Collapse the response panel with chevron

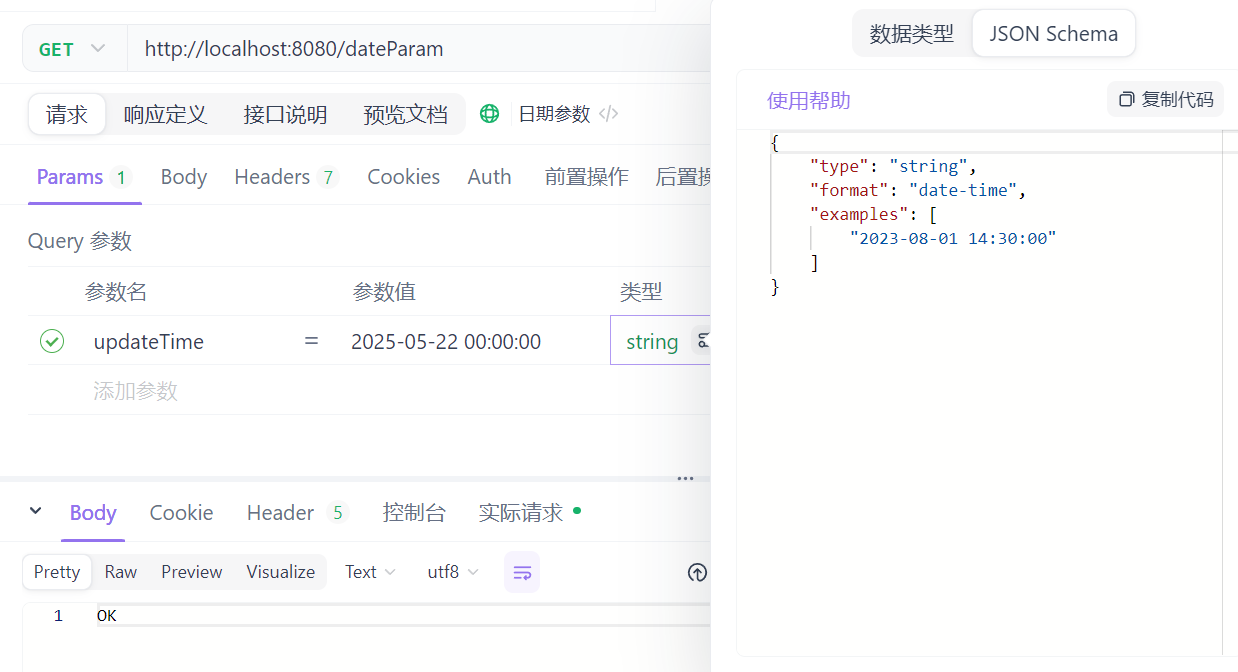[36, 511]
